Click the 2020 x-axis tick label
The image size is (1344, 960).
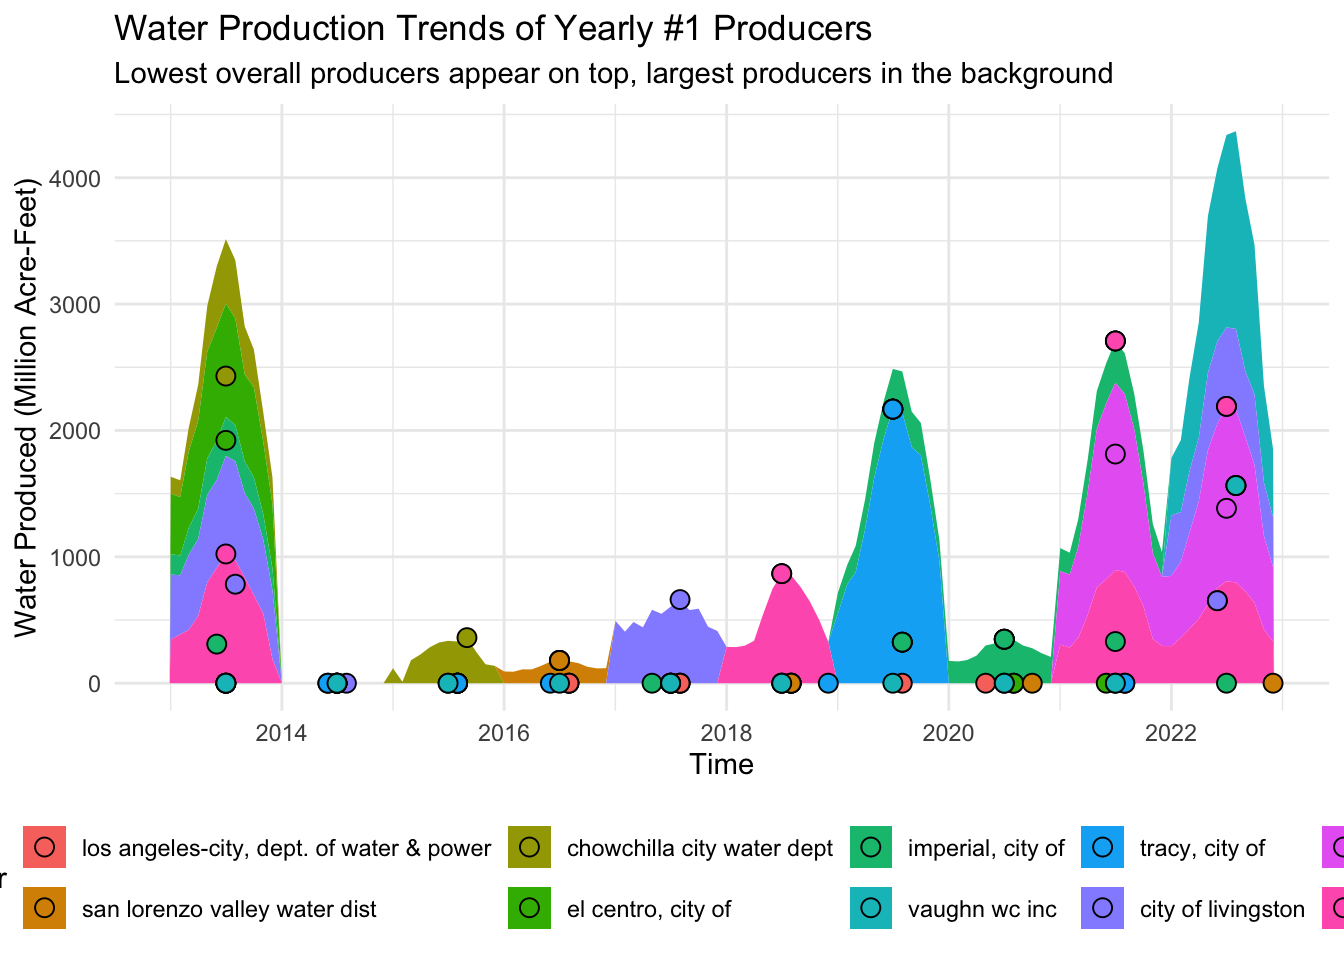pyautogui.click(x=948, y=734)
